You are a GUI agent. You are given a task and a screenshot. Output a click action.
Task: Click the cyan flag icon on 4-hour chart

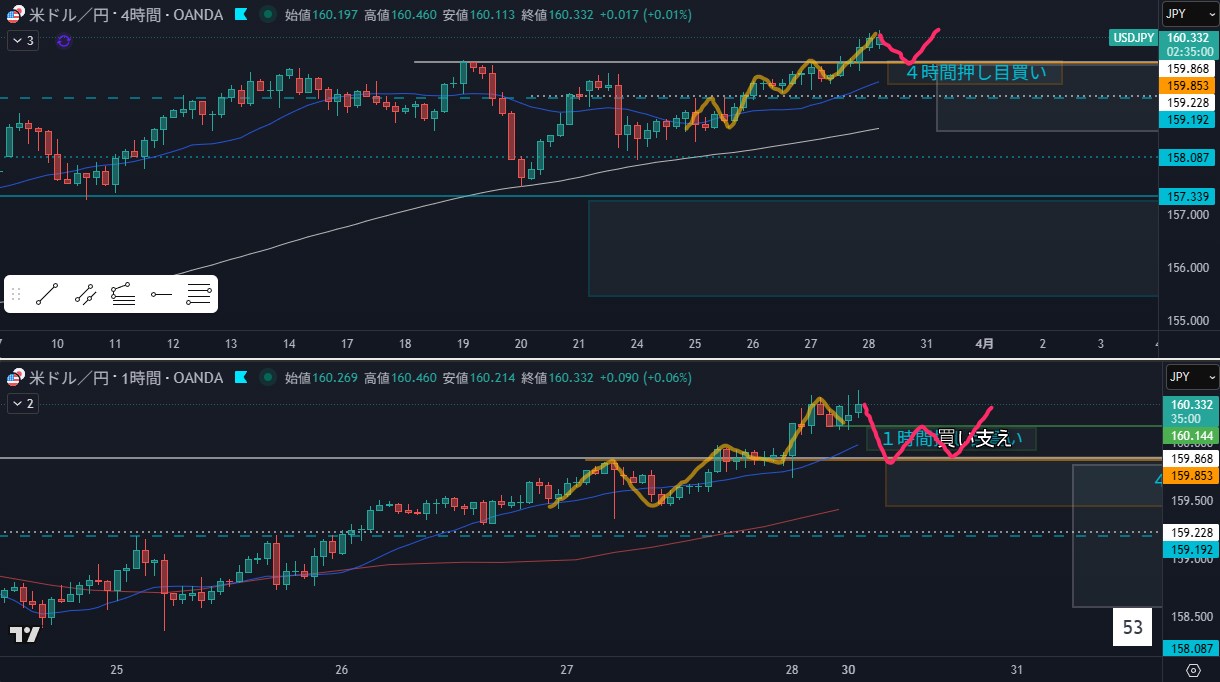[240, 14]
